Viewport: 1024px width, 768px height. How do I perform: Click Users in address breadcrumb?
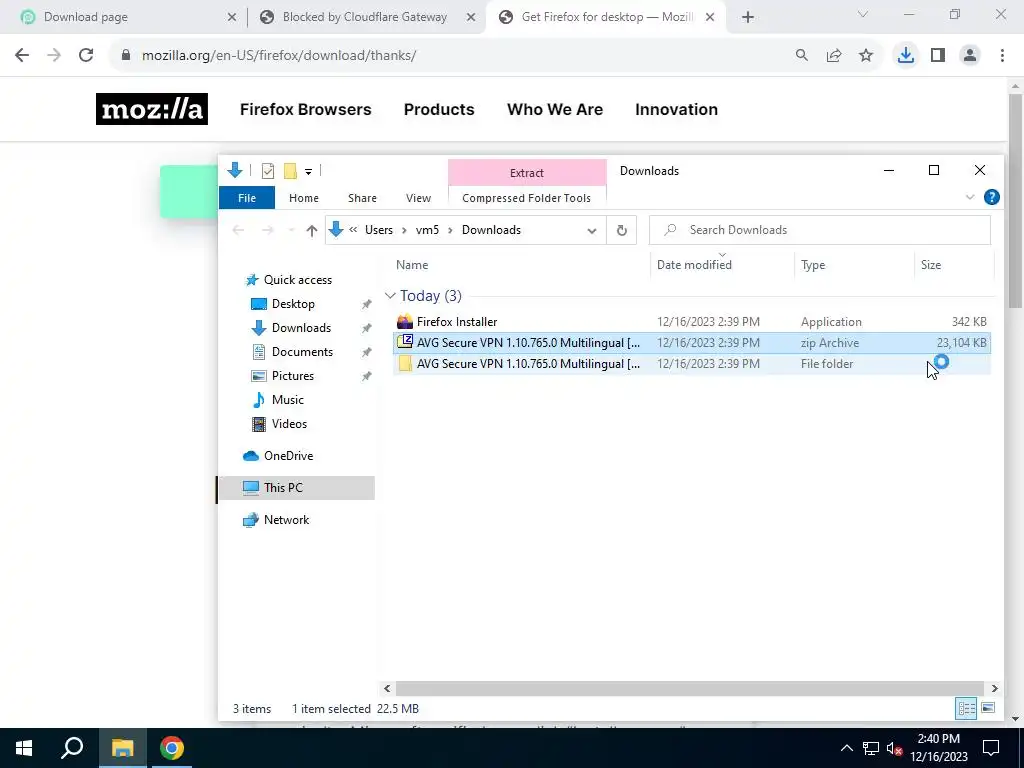(x=379, y=230)
